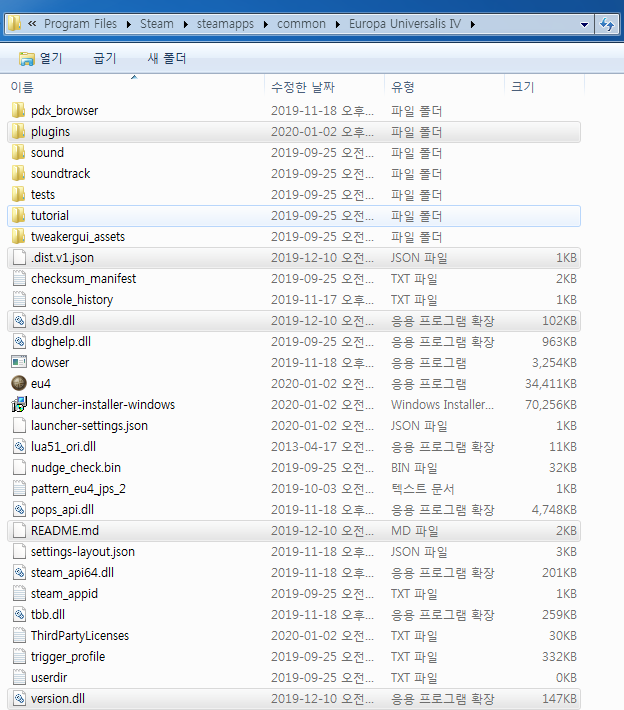The height and width of the screenshot is (710, 624).
Task: Show hidden parent folders via double chevron
Action: pyautogui.click(x=32, y=24)
